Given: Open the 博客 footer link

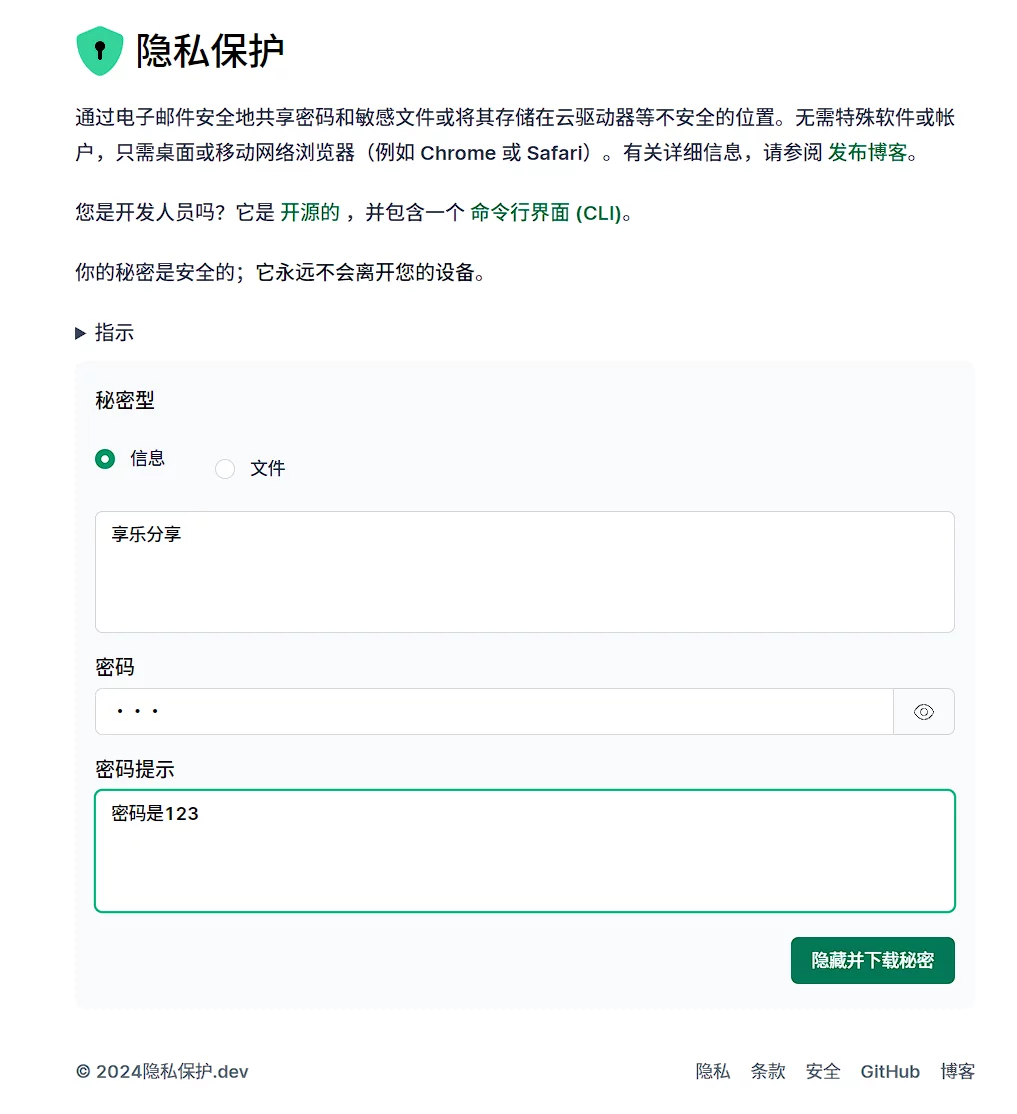Looking at the screenshot, I should [x=957, y=1072].
